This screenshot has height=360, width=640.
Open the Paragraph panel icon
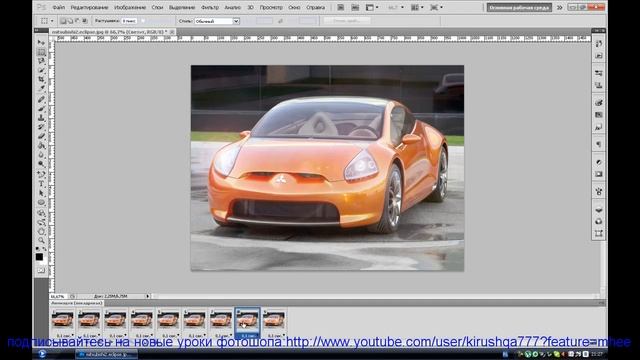pyautogui.click(x=598, y=144)
